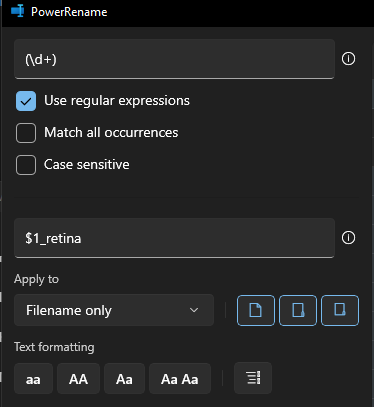Toggle the Include subfolders button
The height and width of the screenshot is (407, 374).
tap(340, 310)
